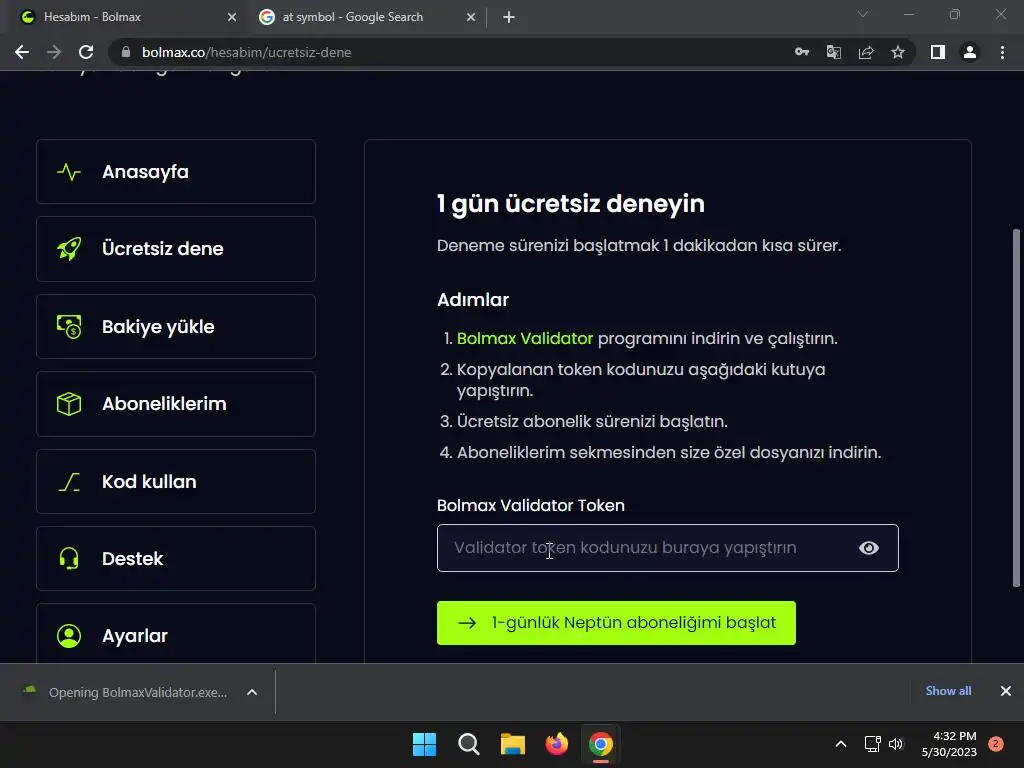Click the code icon beside Kod kullan
Viewport: 1024px width, 768px height.
pyautogui.click(x=69, y=482)
